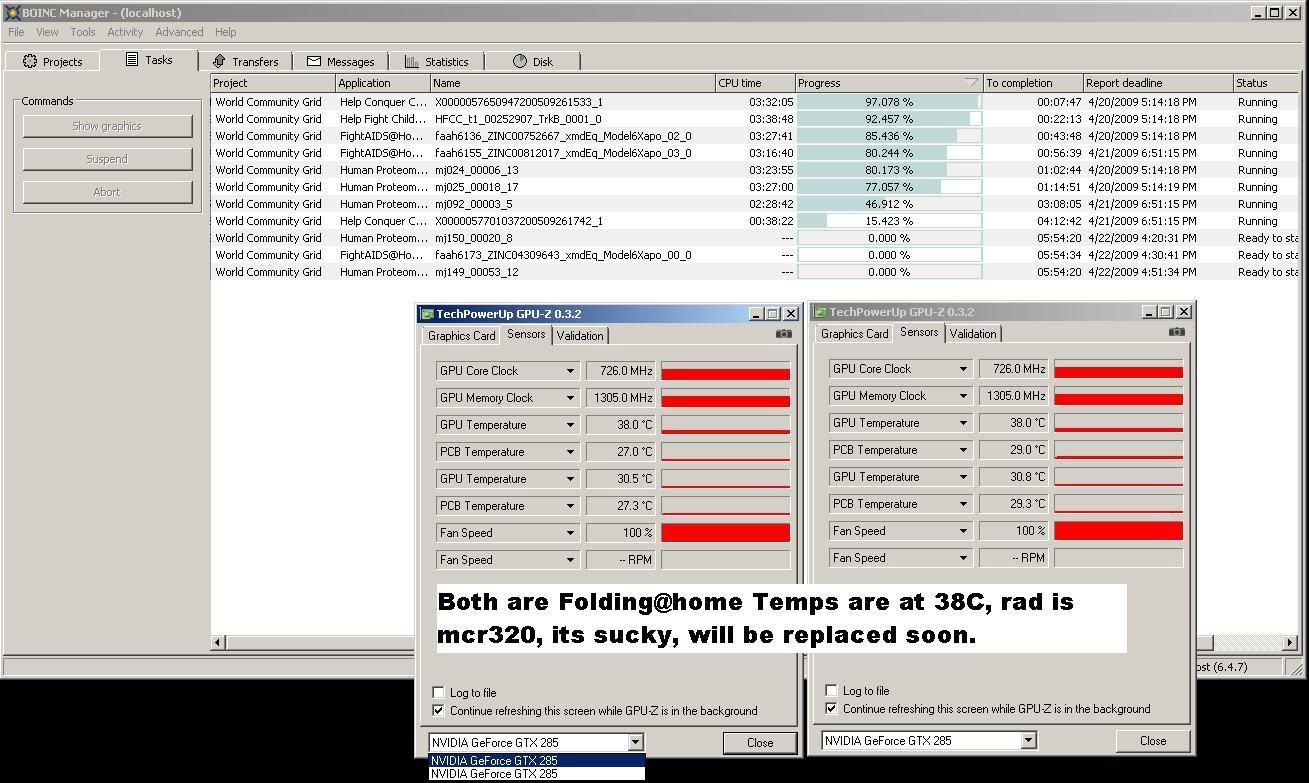The width and height of the screenshot is (1309, 783).
Task: Expand Fan Speed percentage dropdown in right GPU-Z
Action: click(x=963, y=531)
